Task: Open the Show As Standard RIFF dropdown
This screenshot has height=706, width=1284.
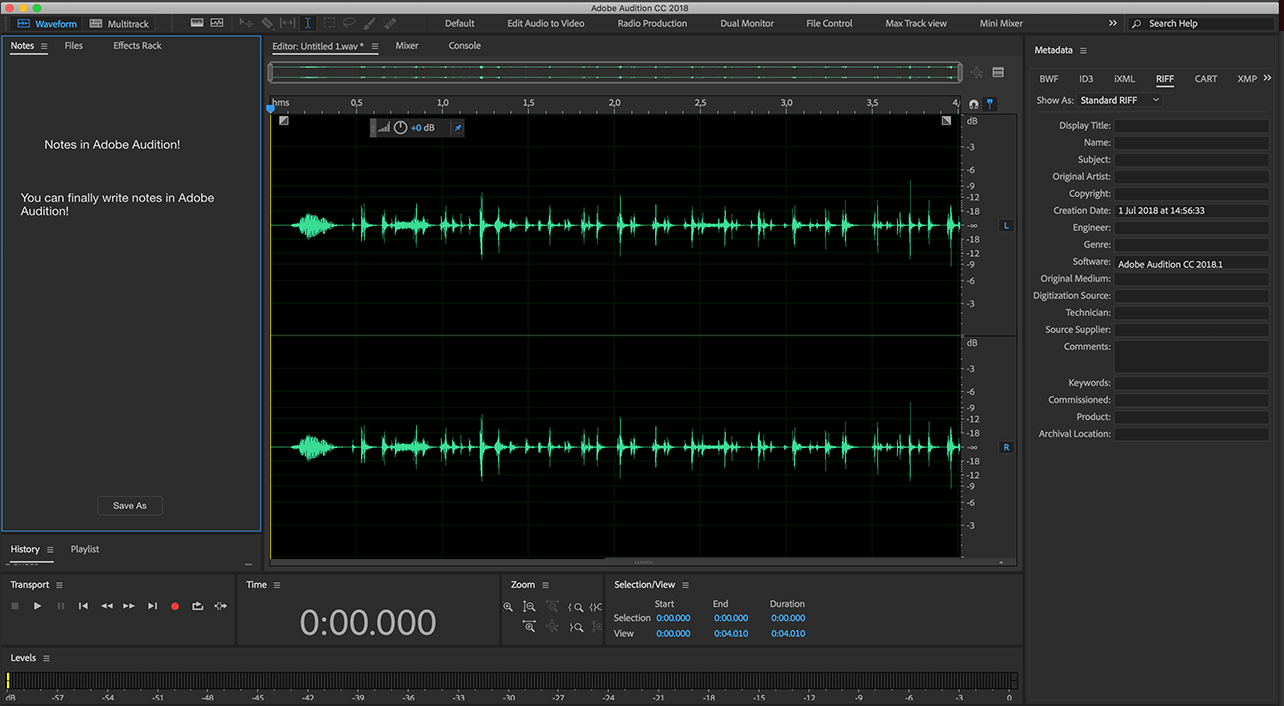Action: [x=1120, y=100]
